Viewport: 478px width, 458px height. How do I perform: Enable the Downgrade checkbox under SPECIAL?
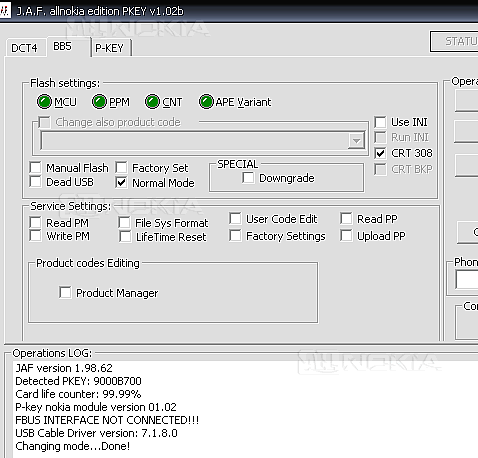(248, 178)
